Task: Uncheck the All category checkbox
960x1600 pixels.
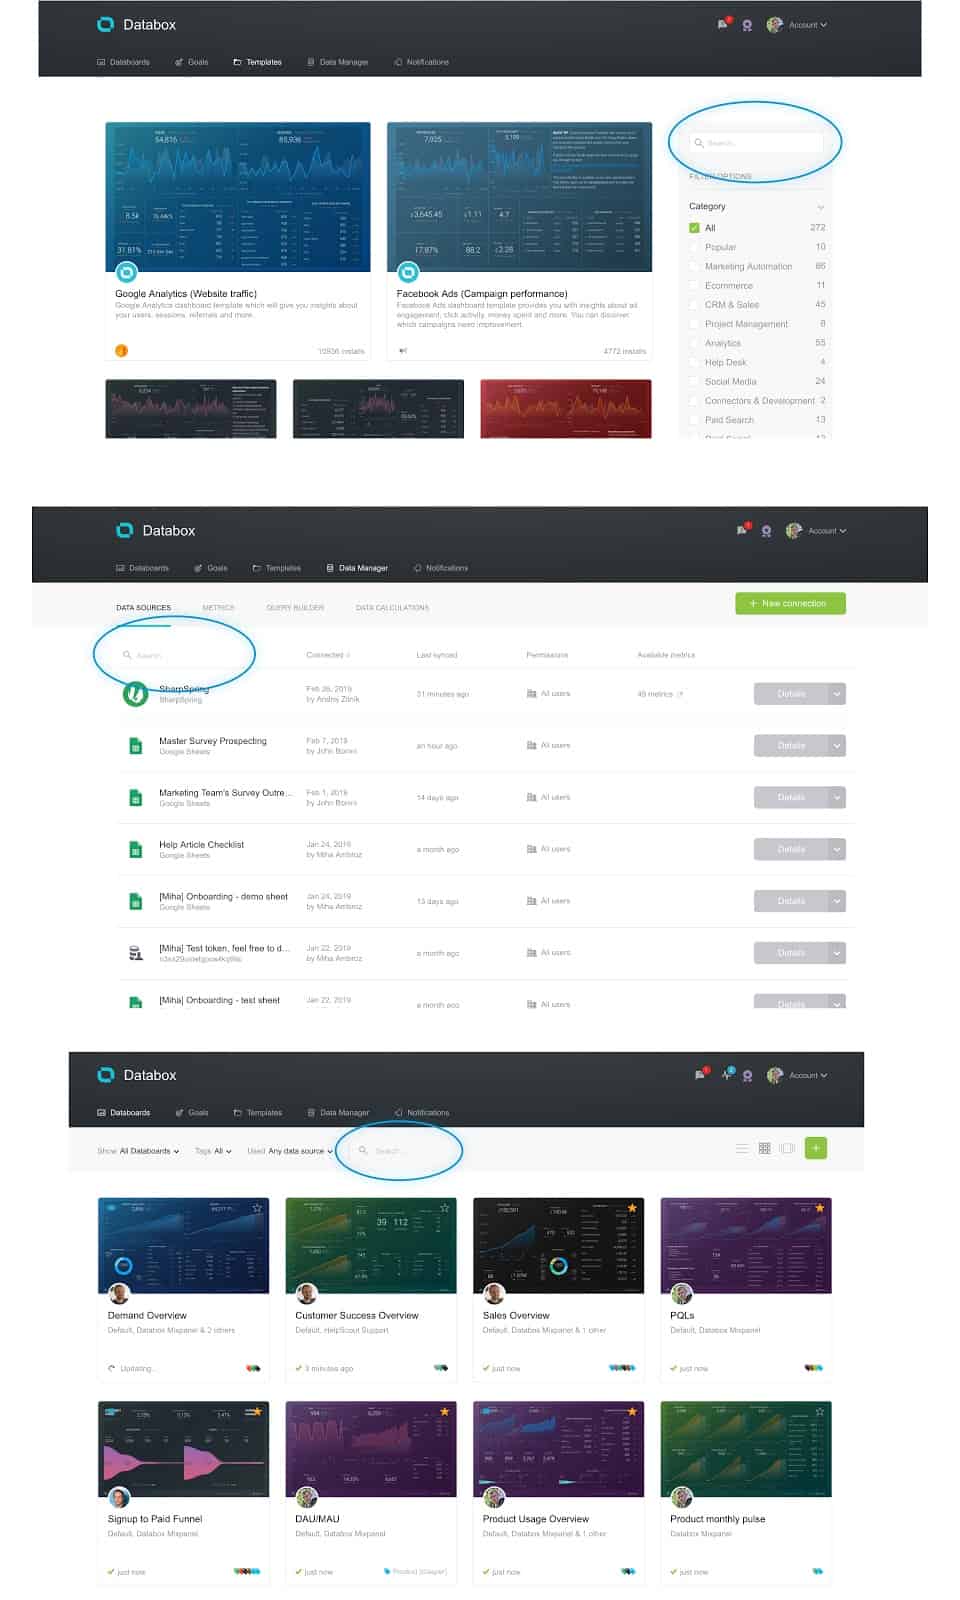Action: pos(694,228)
